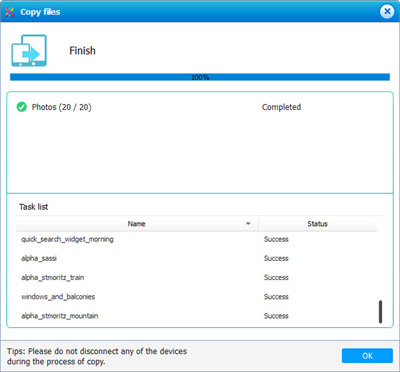The image size is (400, 372).
Task: Select the windows_and_balconies task row
Action: 197,297
